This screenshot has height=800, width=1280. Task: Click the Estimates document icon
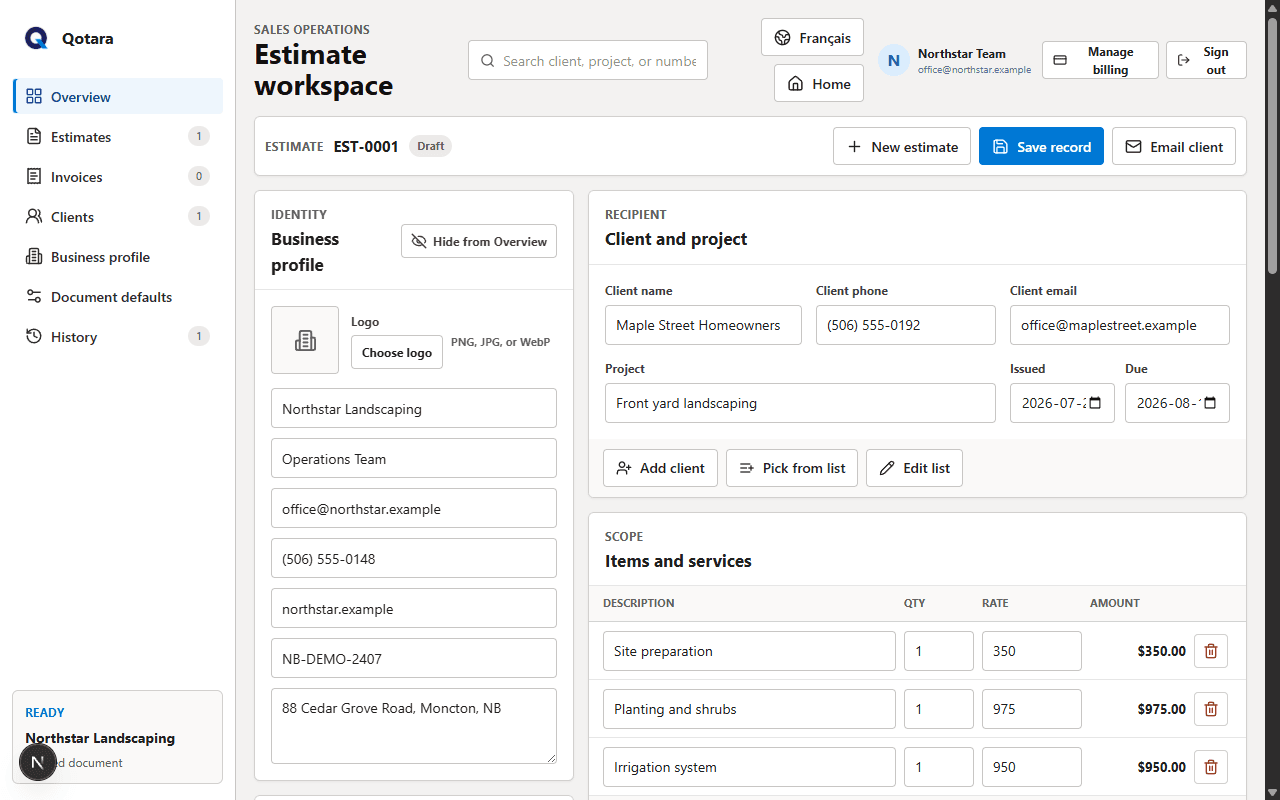click(34, 136)
